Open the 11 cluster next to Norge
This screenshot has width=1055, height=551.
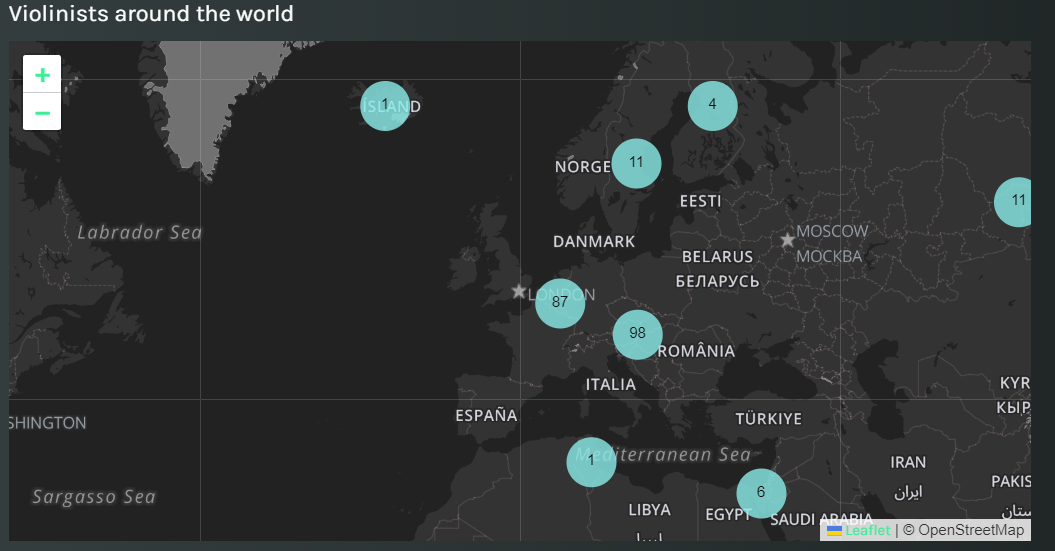pyautogui.click(x=636, y=163)
